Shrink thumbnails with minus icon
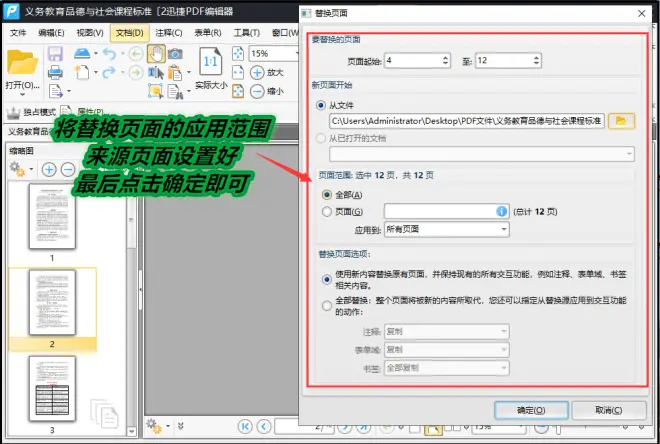The height and width of the screenshot is (444, 660). (x=67, y=170)
